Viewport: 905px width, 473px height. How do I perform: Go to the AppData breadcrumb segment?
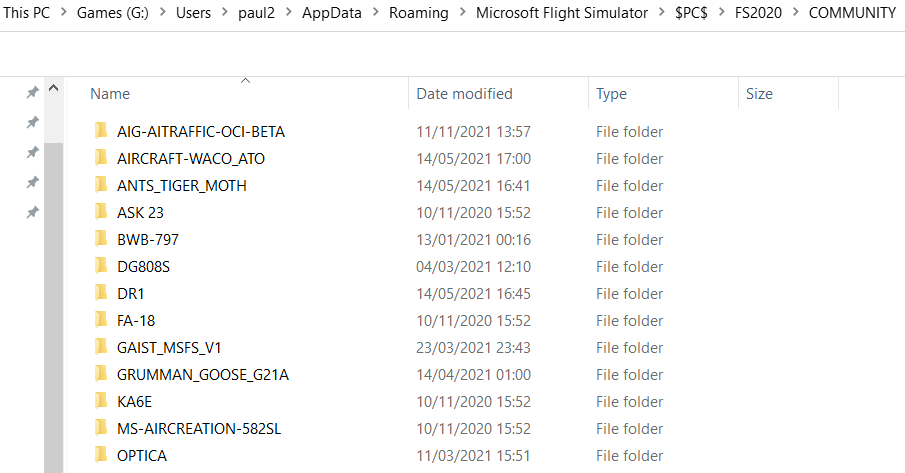[328, 13]
